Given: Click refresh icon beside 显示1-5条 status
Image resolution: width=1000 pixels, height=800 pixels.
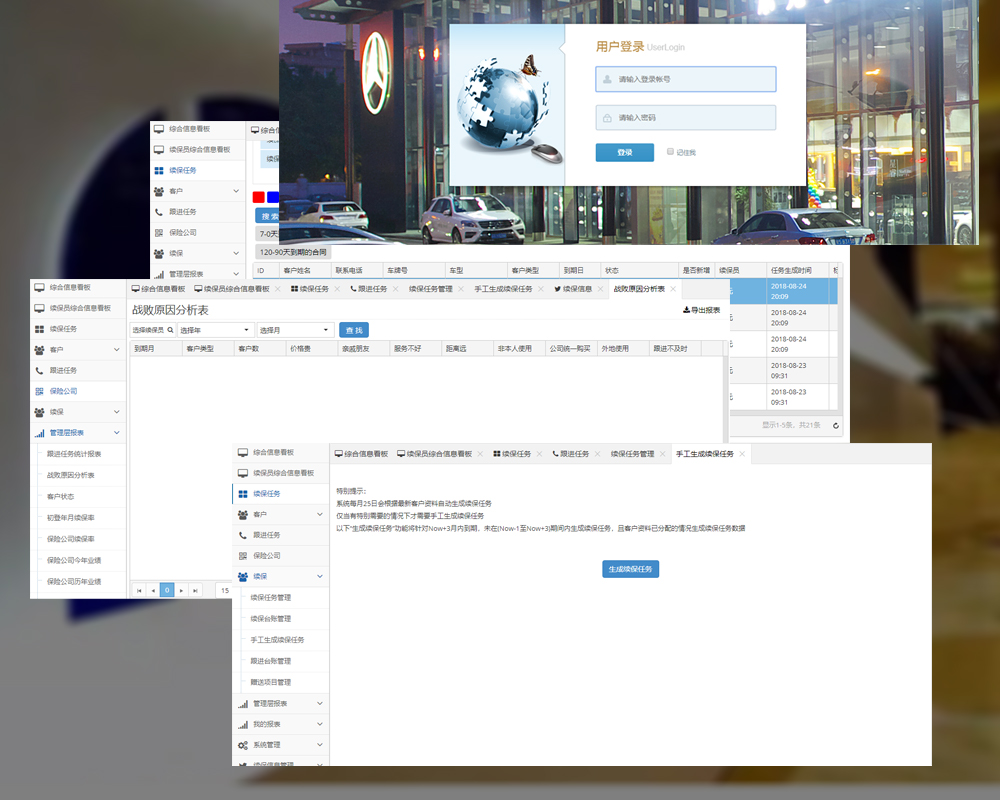Looking at the screenshot, I should 835,426.
